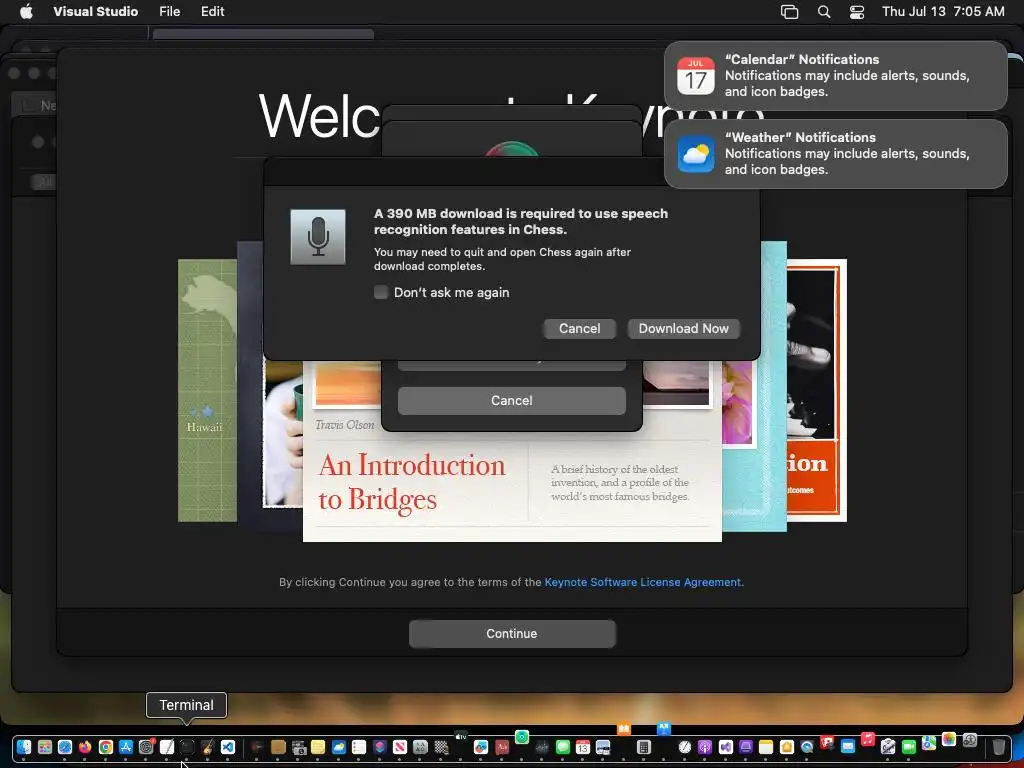Switch to Visual Studio via its Dock icon
This screenshot has width=1024, height=768.
pyautogui.click(x=726, y=747)
